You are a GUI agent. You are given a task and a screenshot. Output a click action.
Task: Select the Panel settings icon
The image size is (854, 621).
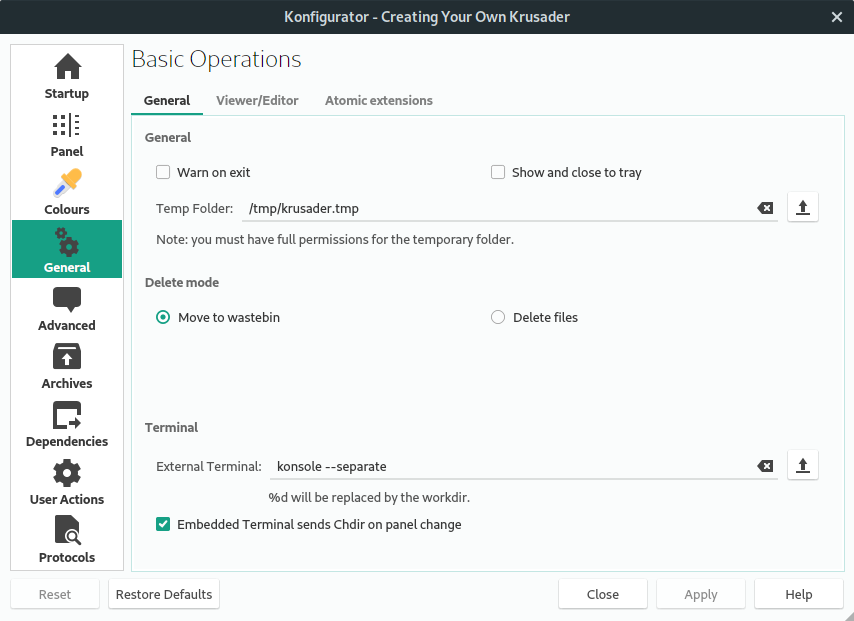pyautogui.click(x=67, y=135)
